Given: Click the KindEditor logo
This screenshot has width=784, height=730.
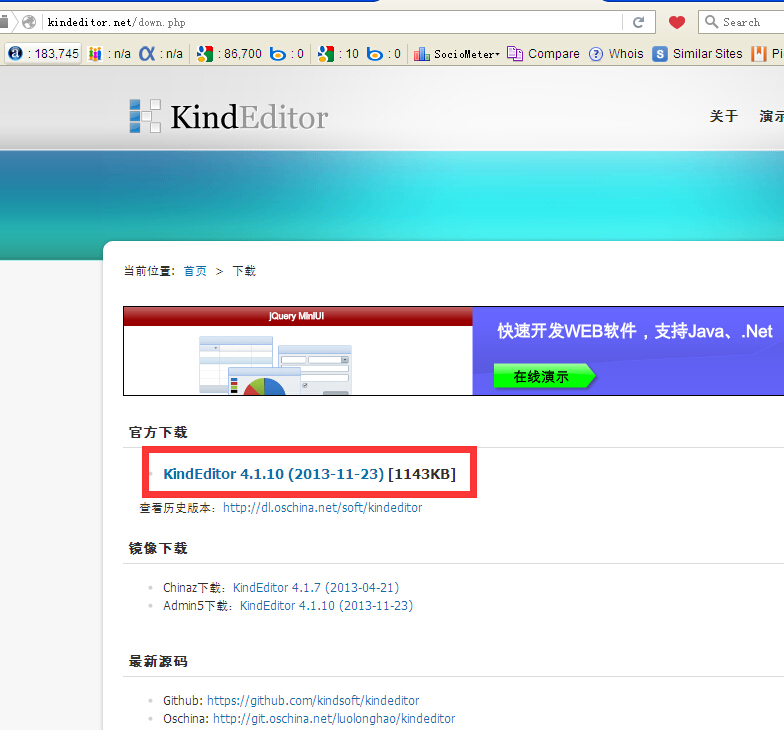Looking at the screenshot, I should [229, 117].
